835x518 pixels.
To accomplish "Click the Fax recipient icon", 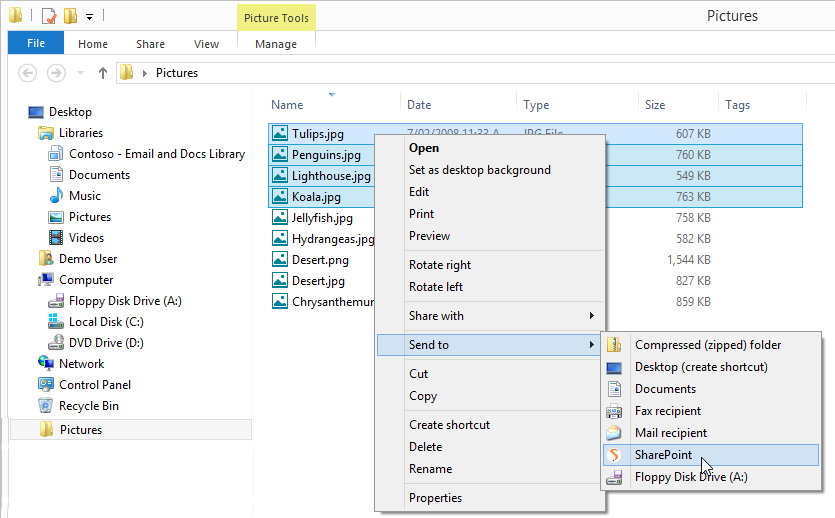I will [x=614, y=411].
